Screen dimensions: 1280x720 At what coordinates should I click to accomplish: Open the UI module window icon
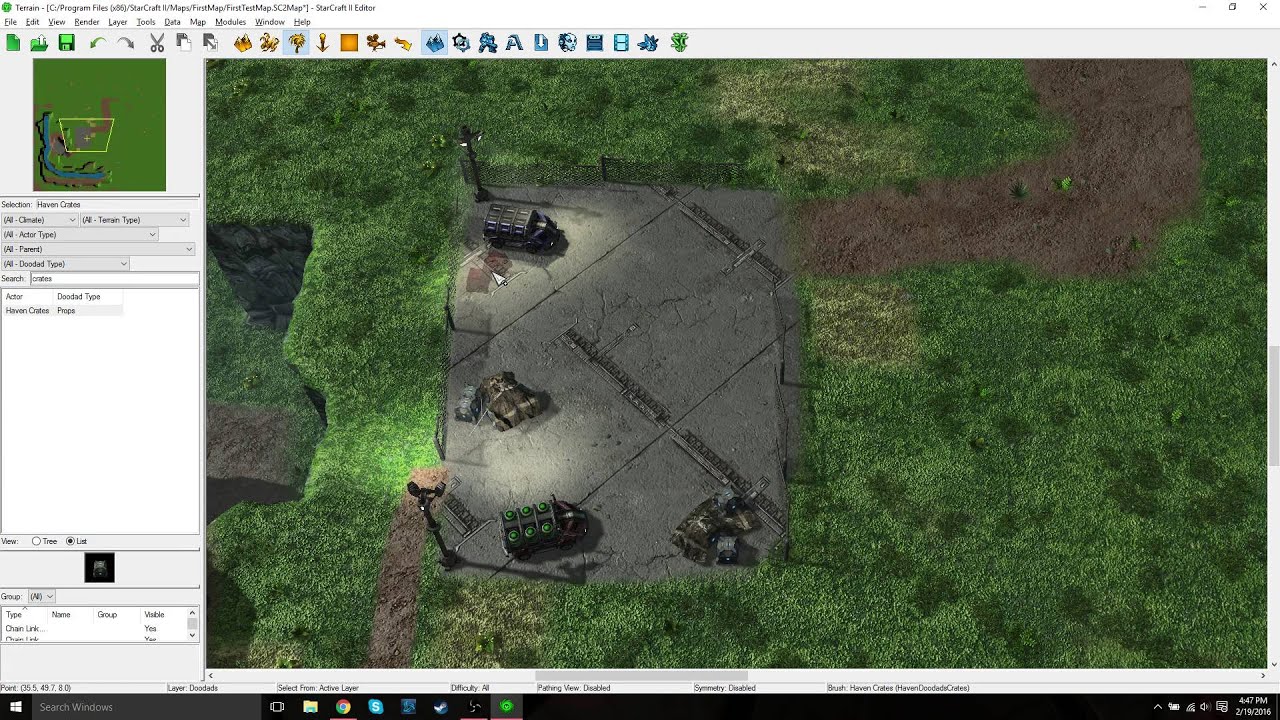[x=594, y=43]
